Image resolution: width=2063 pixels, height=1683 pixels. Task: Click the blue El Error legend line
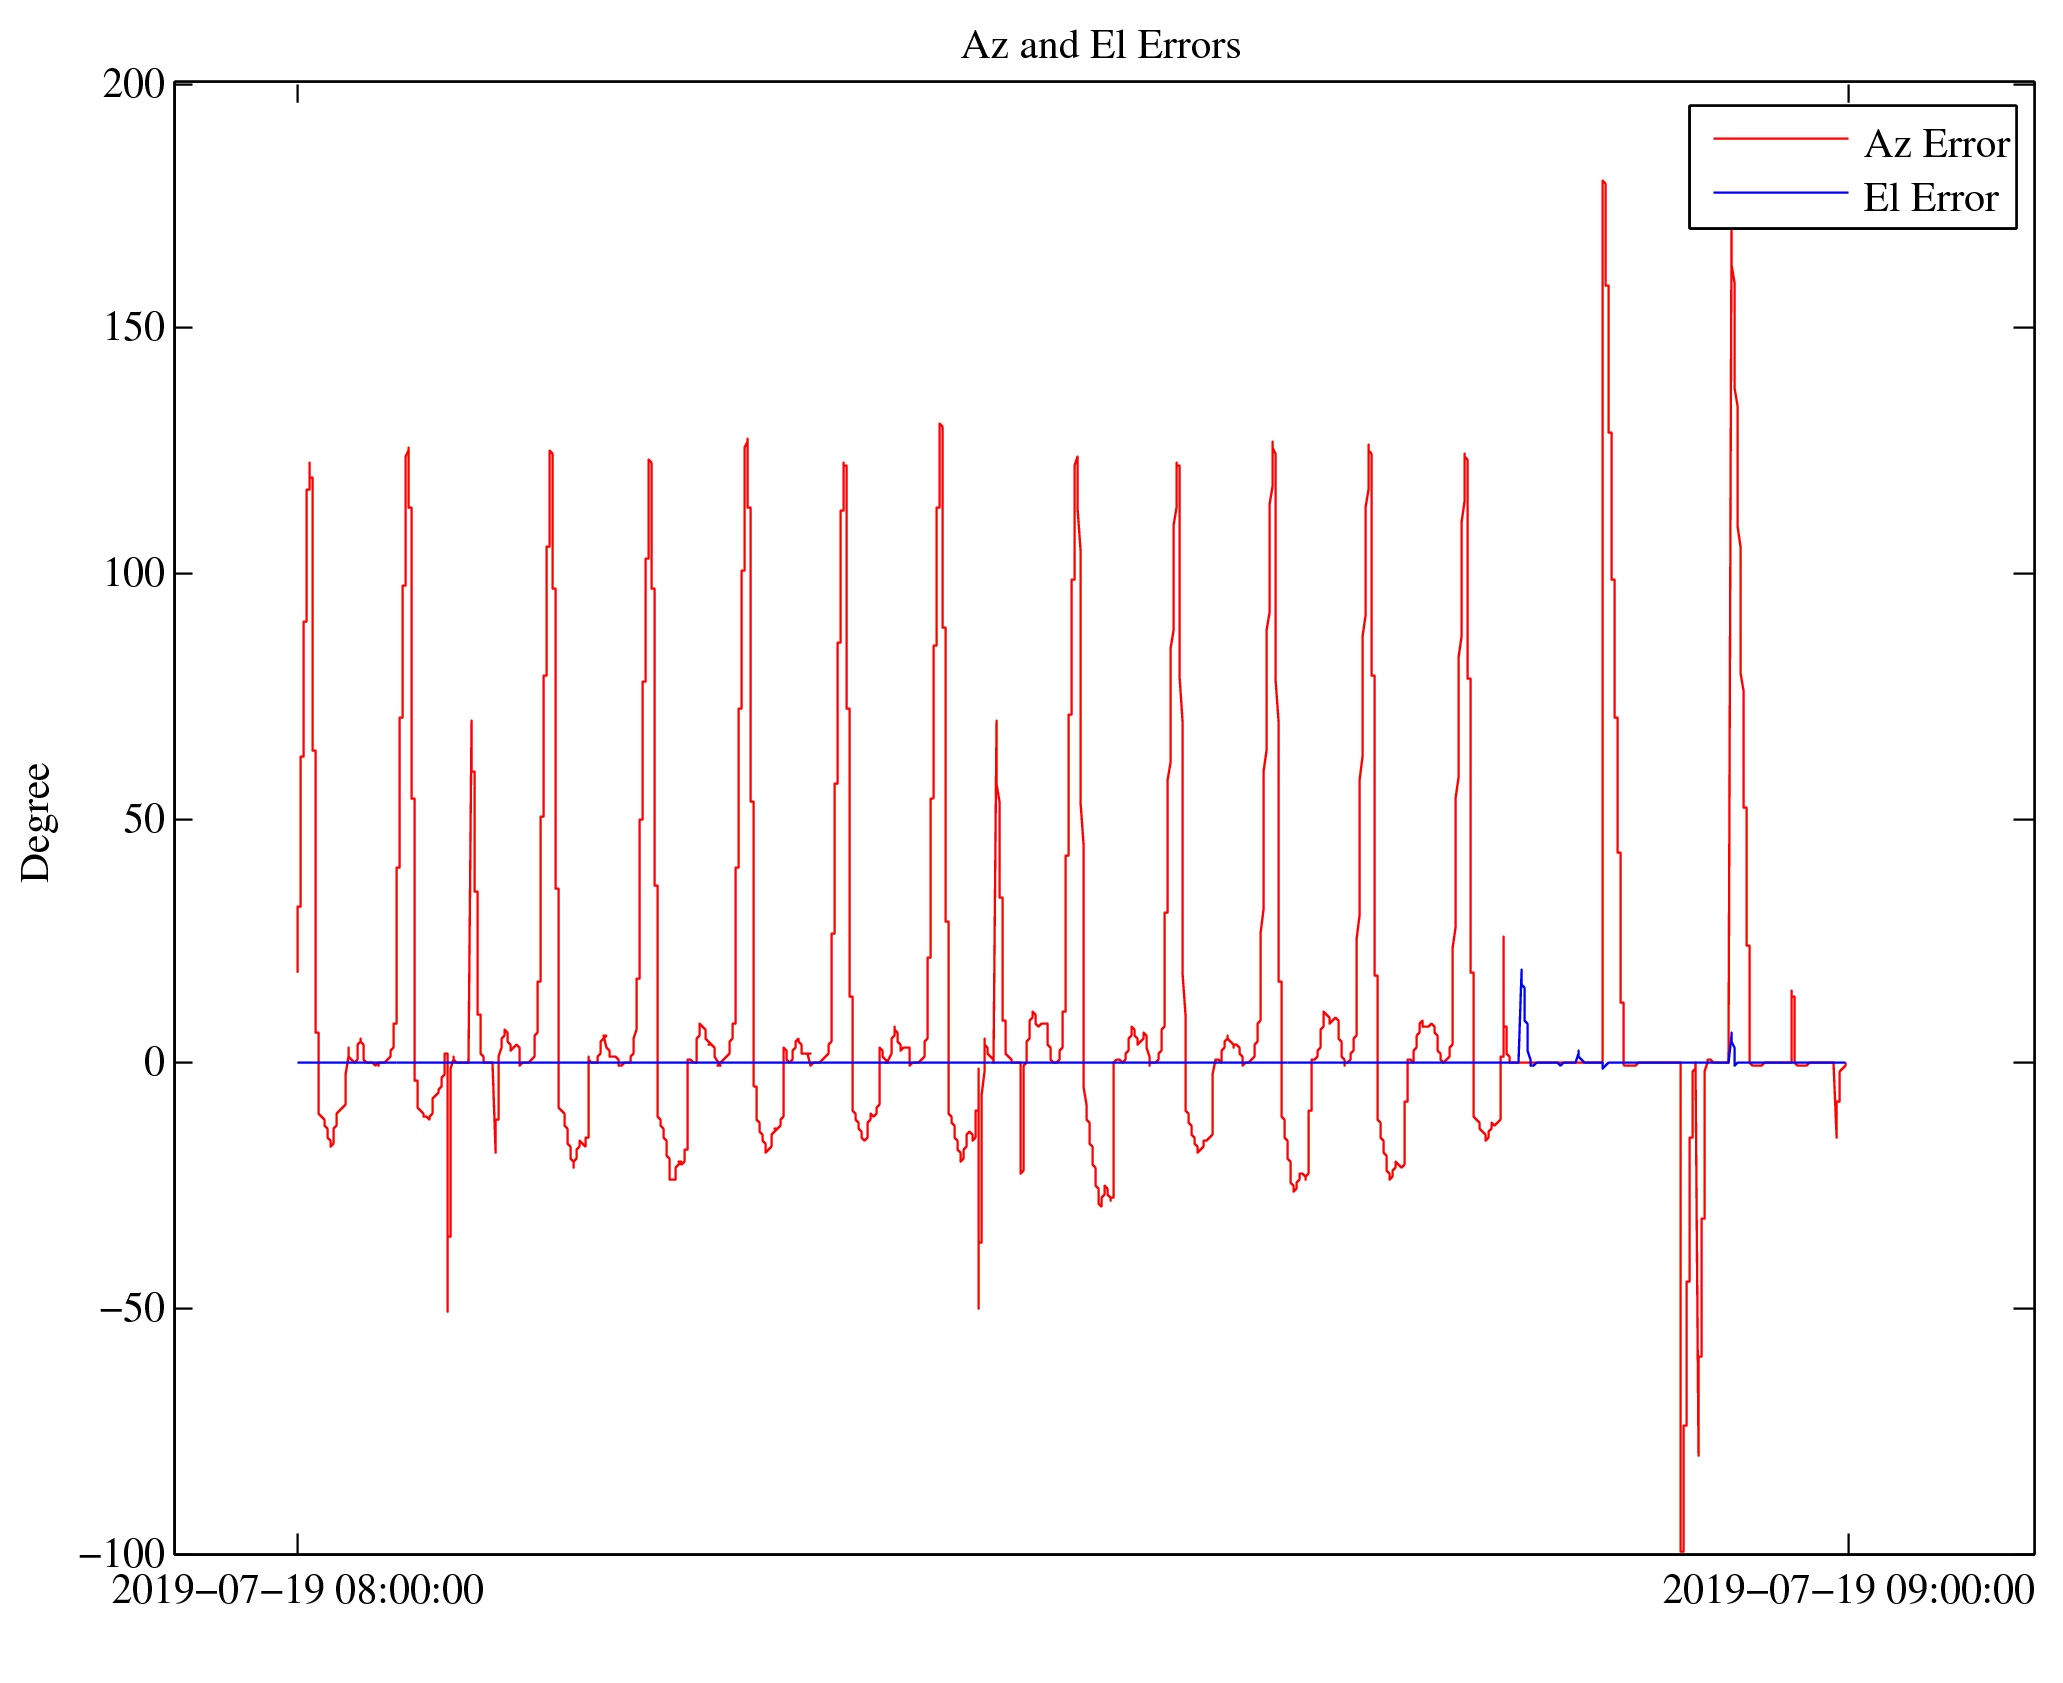point(1779,192)
